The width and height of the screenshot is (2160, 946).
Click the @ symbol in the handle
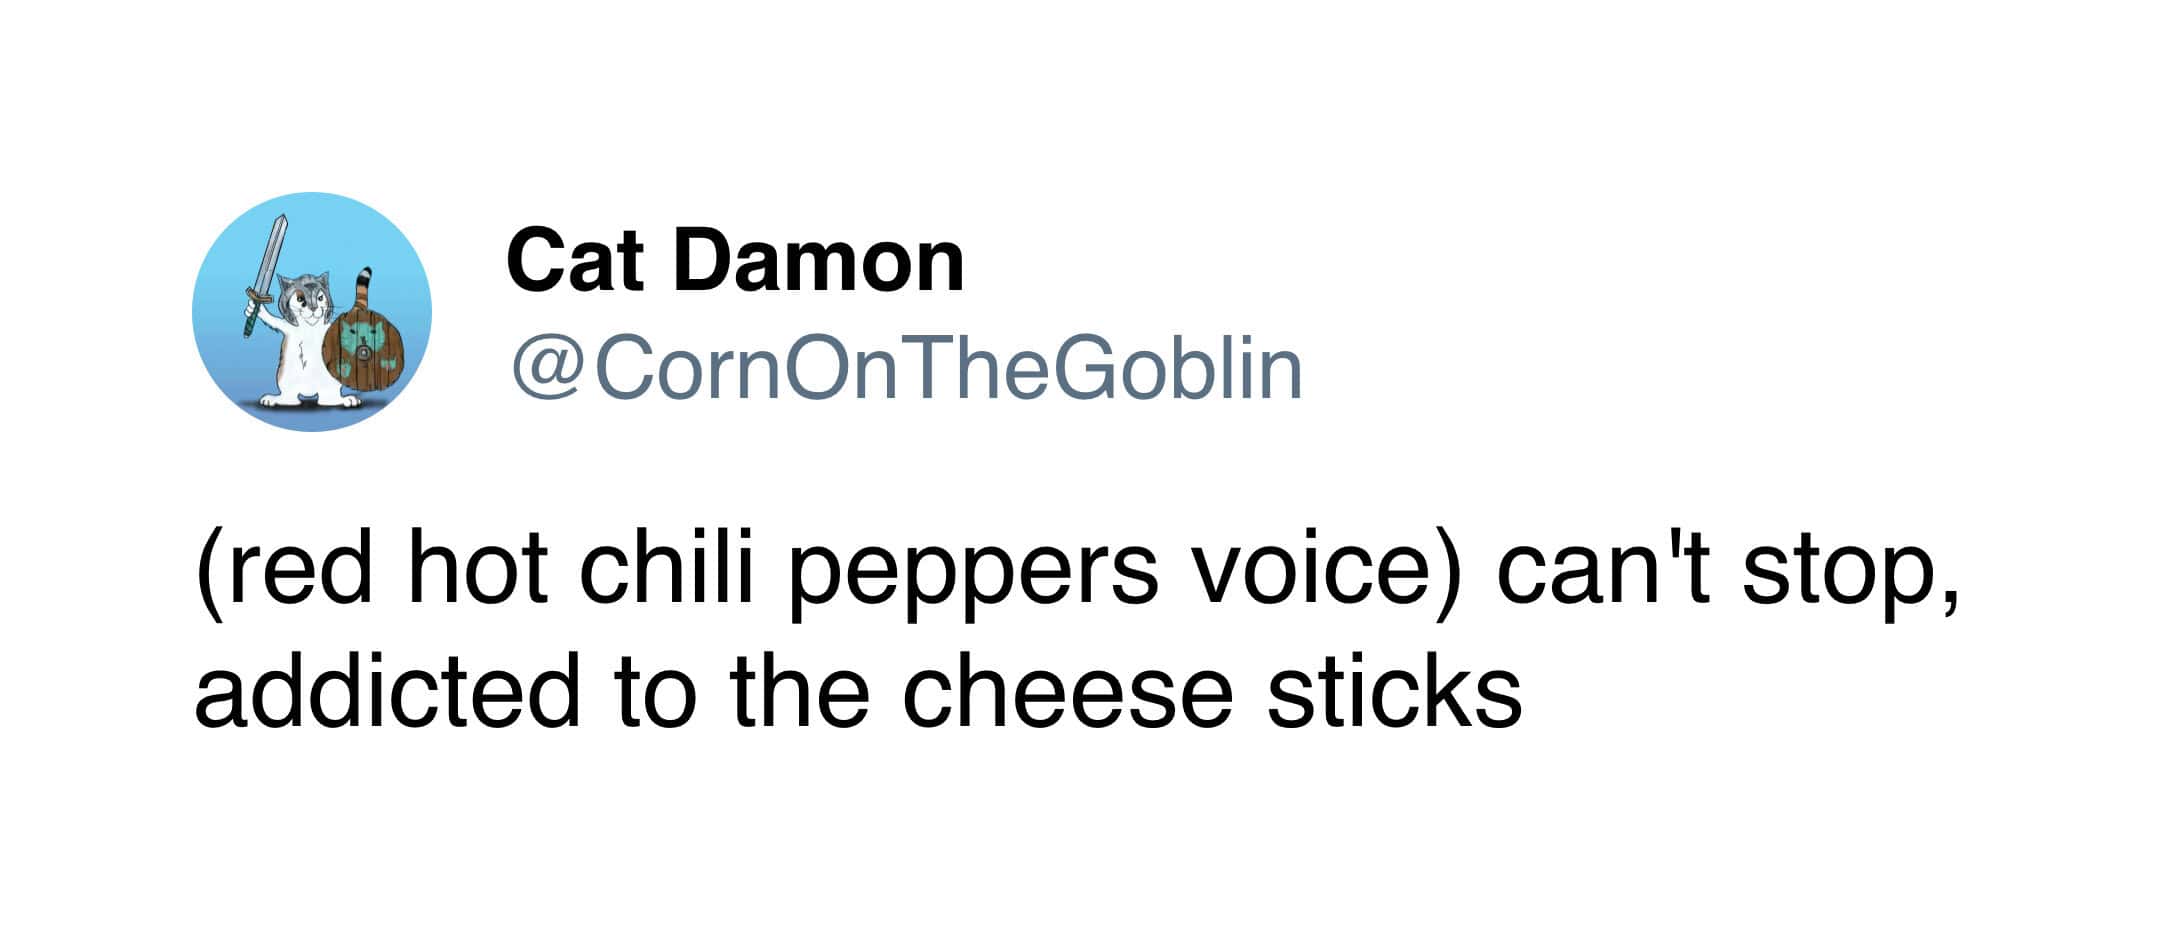[x=548, y=369]
